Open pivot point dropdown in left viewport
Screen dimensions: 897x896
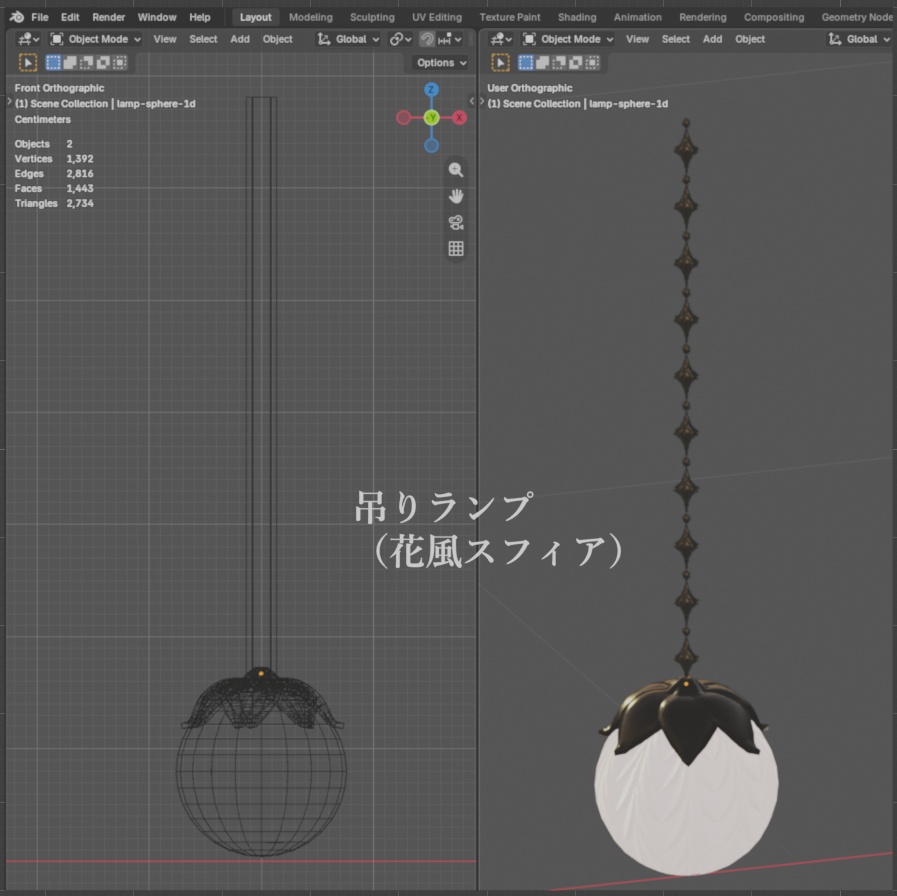click(400, 39)
